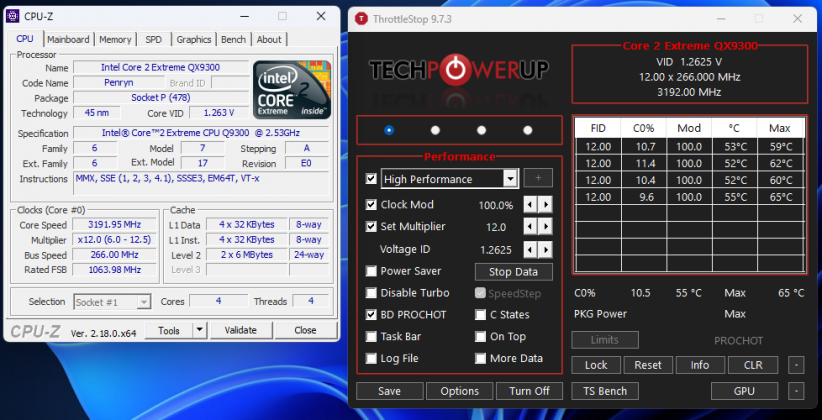Switch to the Mainboard tab

pyautogui.click(x=69, y=39)
